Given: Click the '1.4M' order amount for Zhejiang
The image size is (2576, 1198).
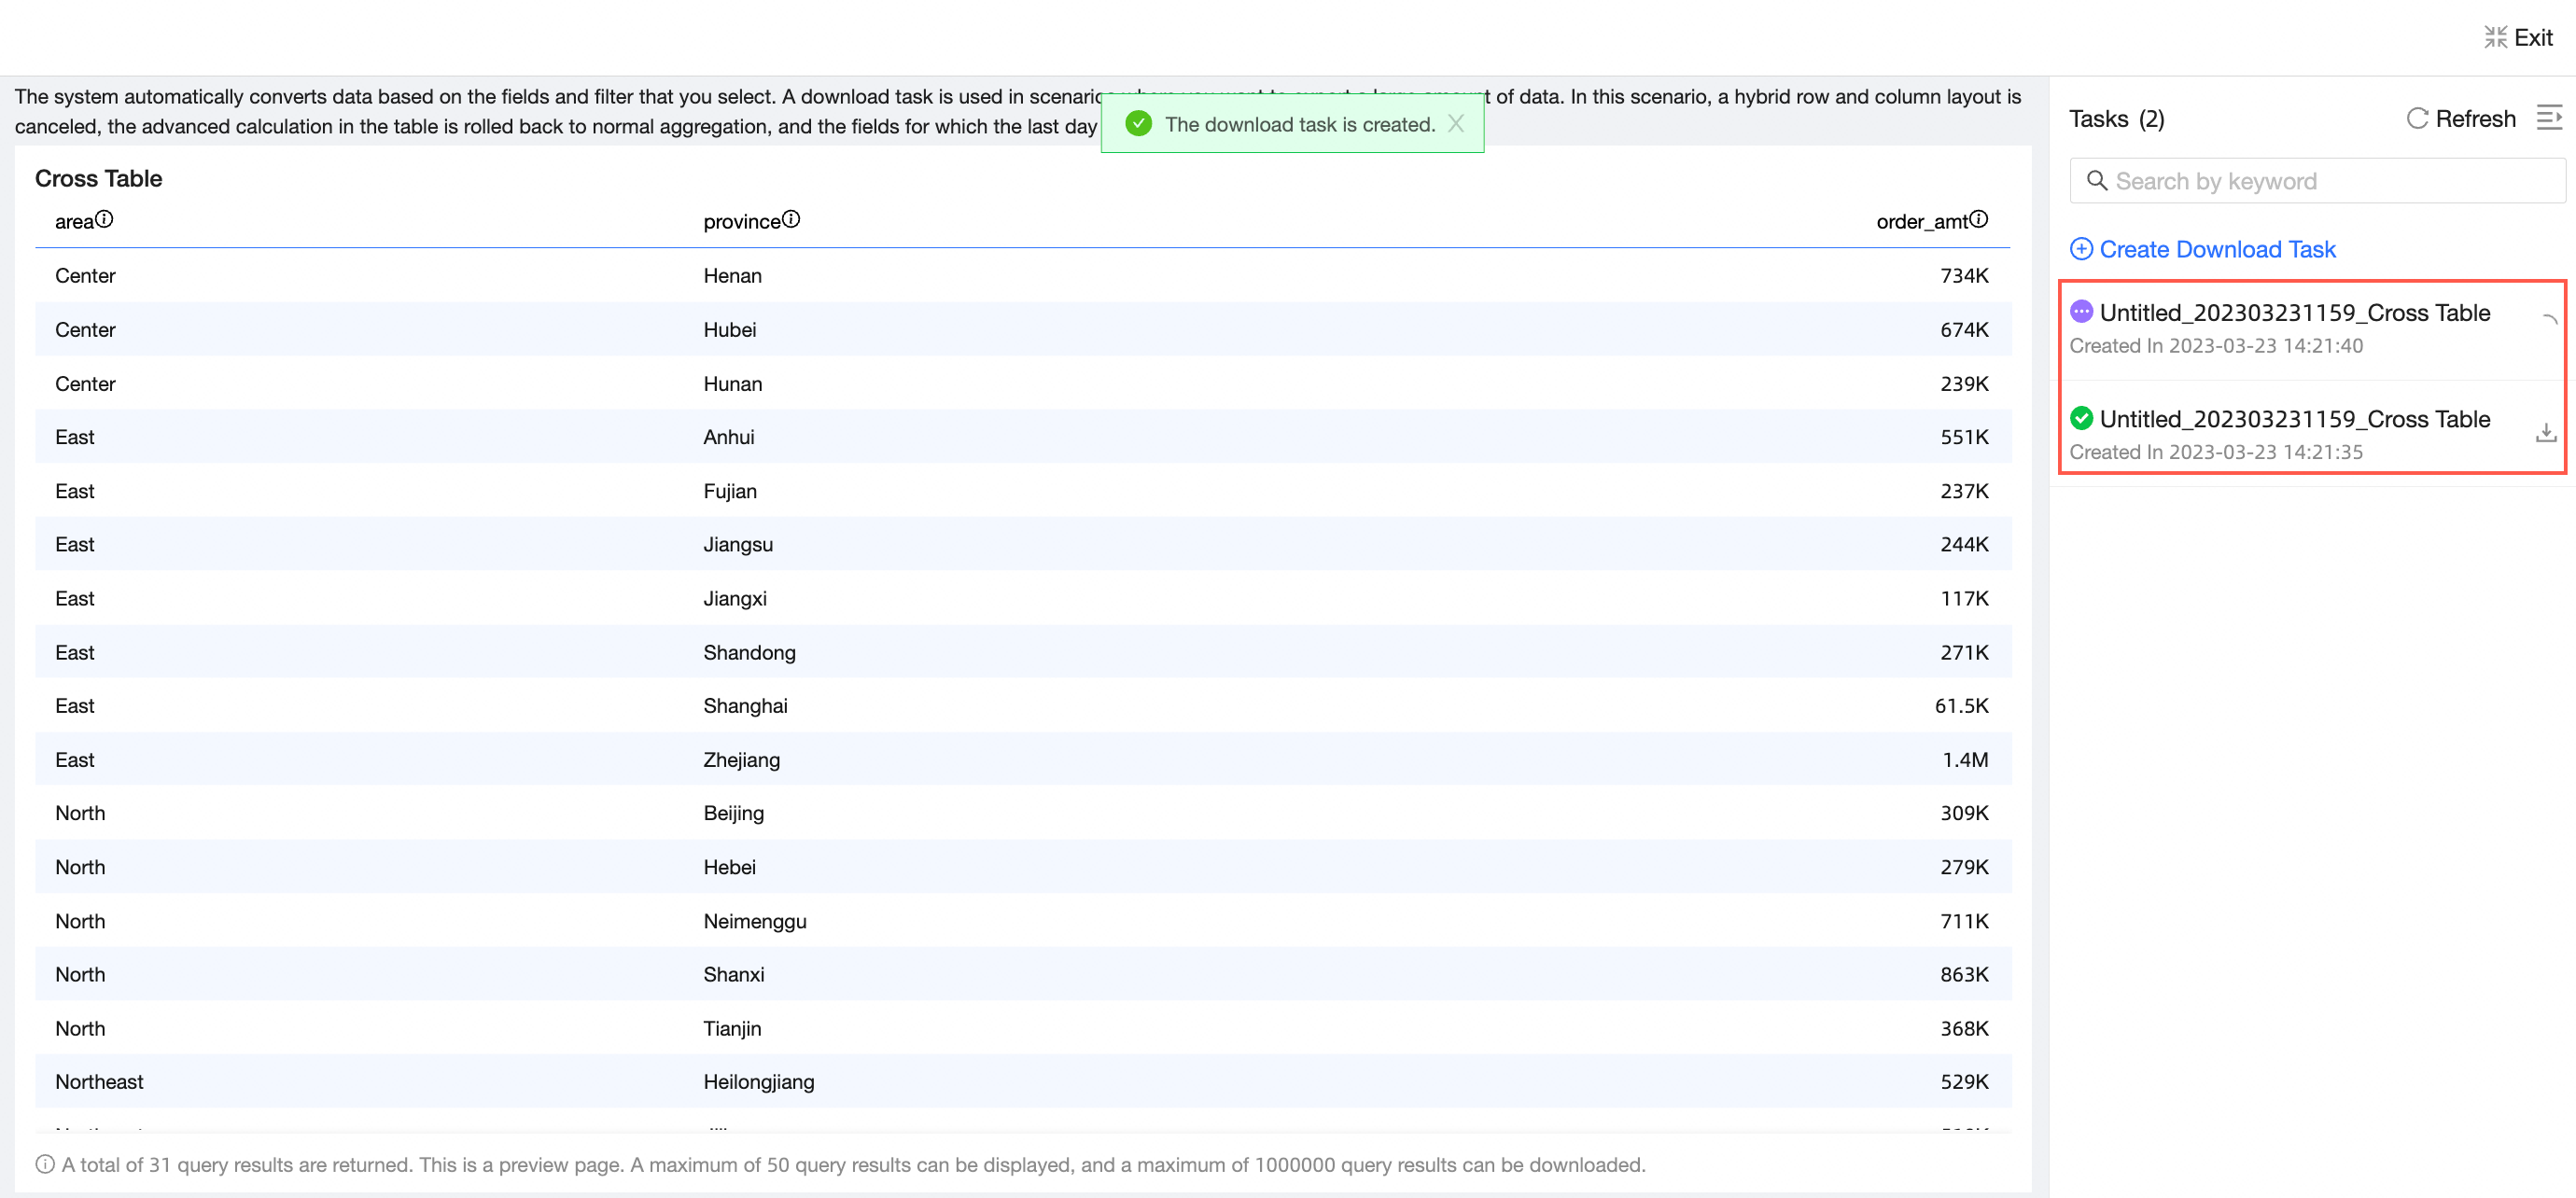Looking at the screenshot, I should pyautogui.click(x=1965, y=759).
